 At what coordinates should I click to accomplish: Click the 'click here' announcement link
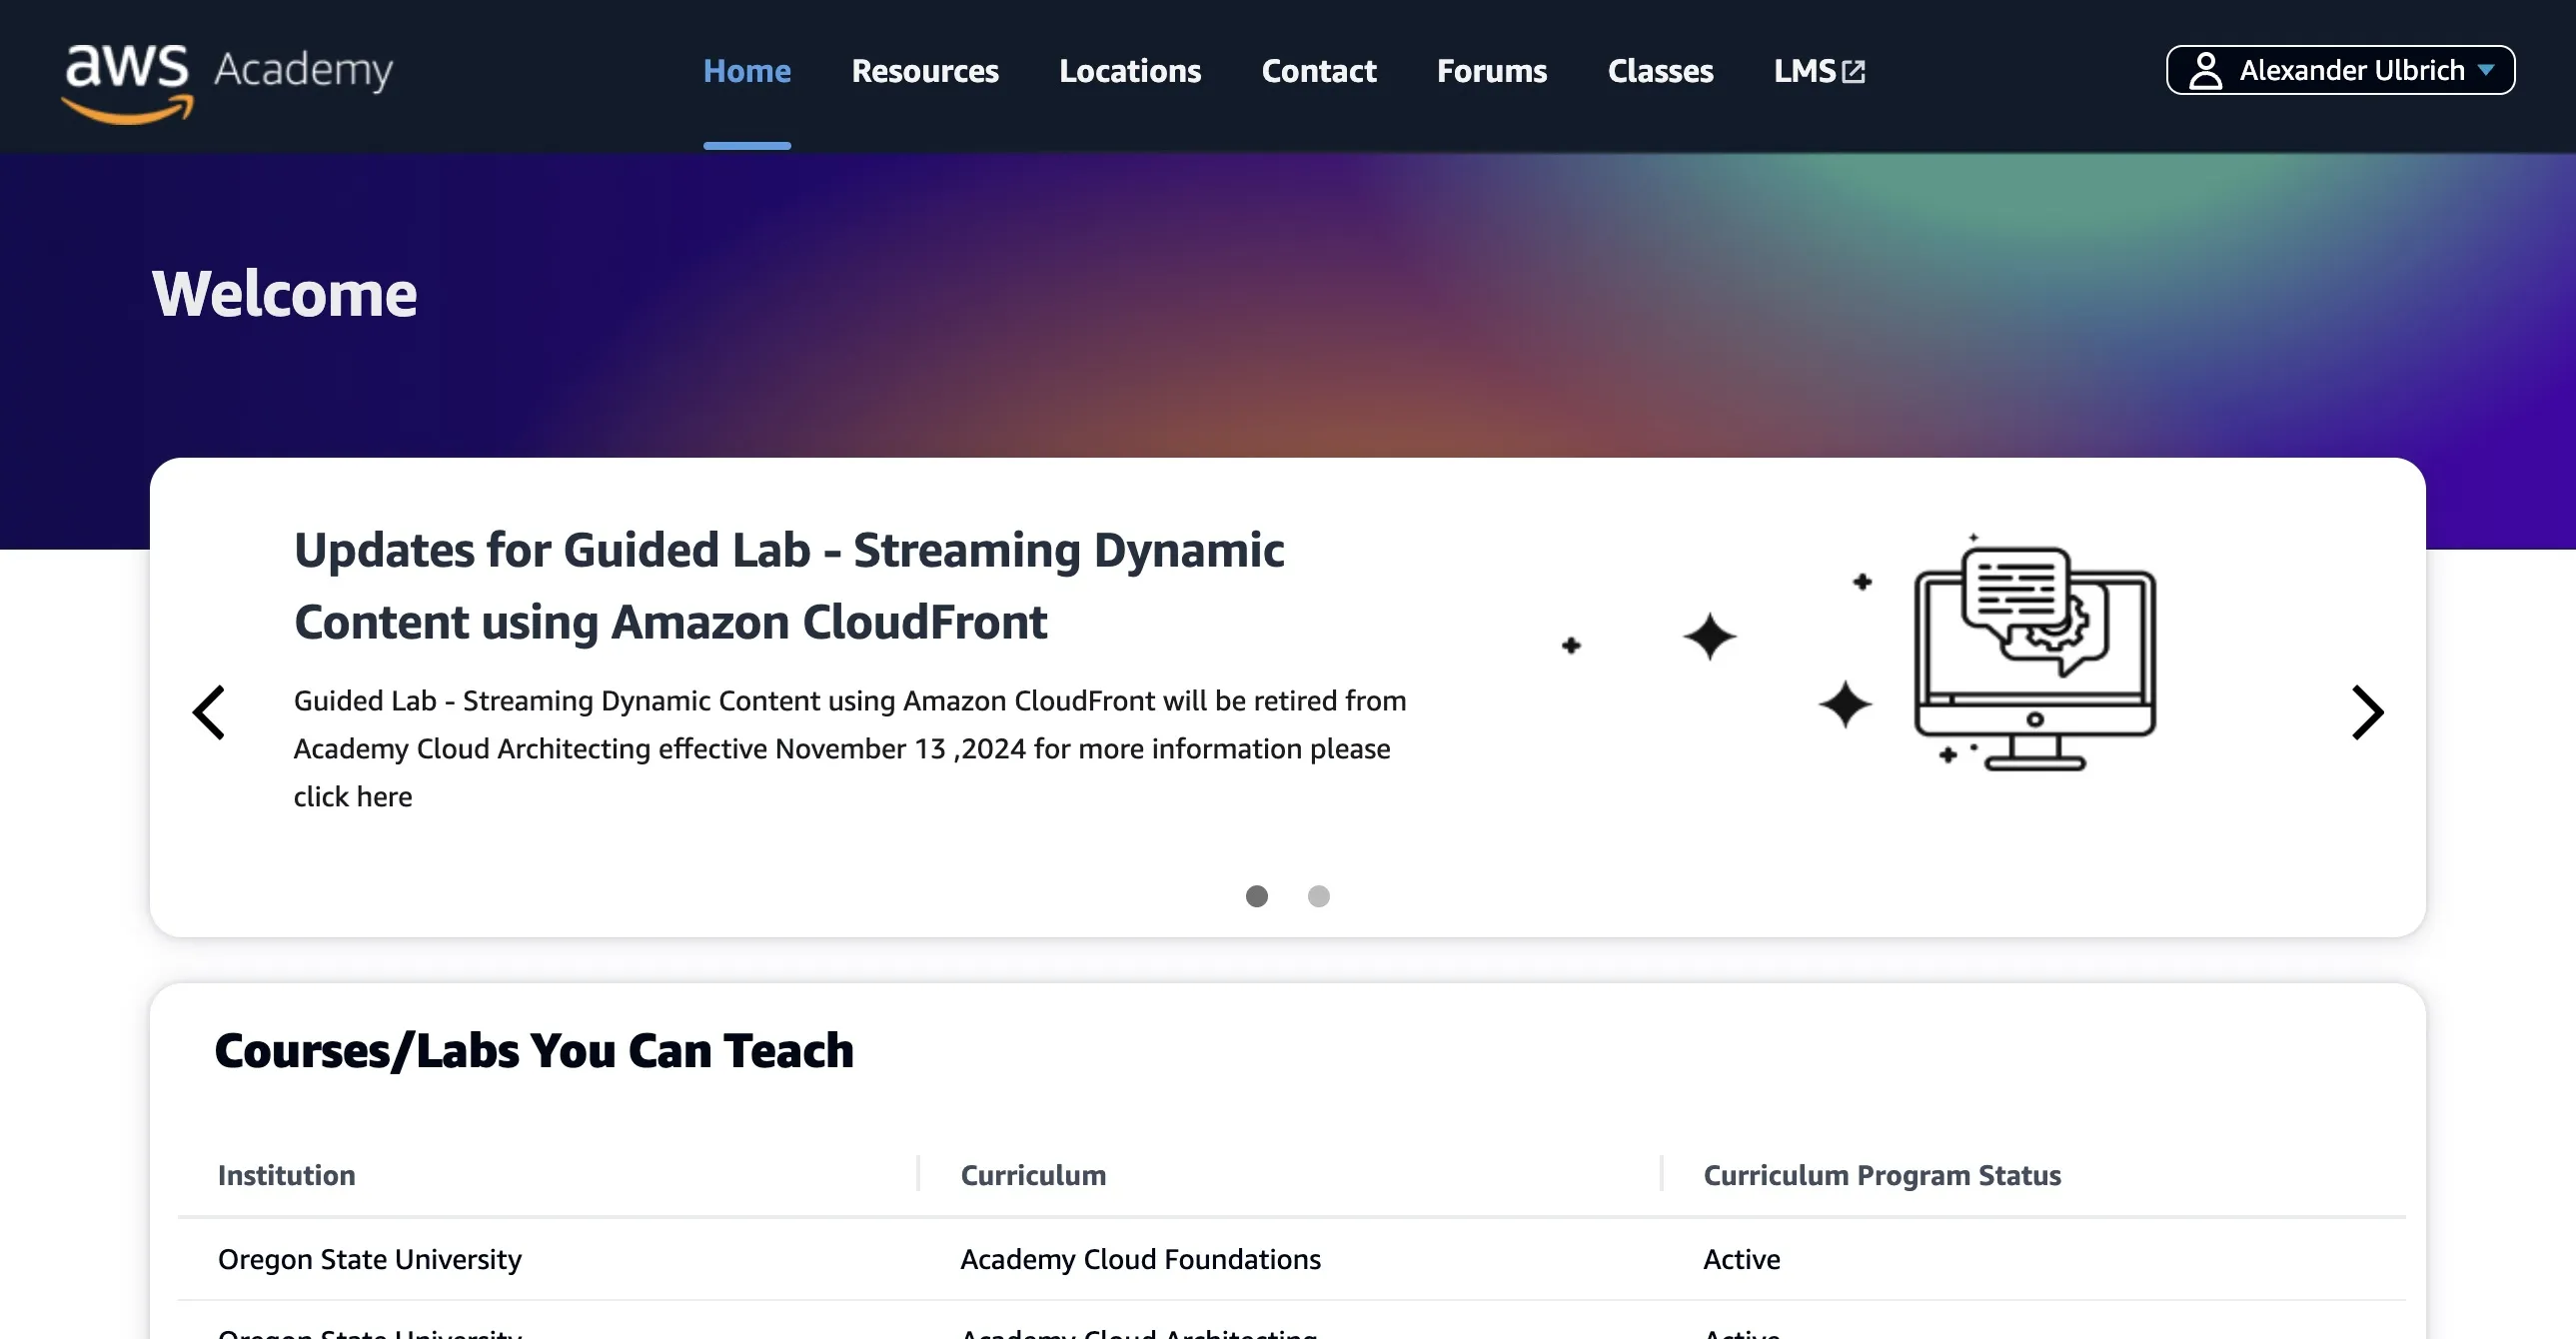(352, 796)
